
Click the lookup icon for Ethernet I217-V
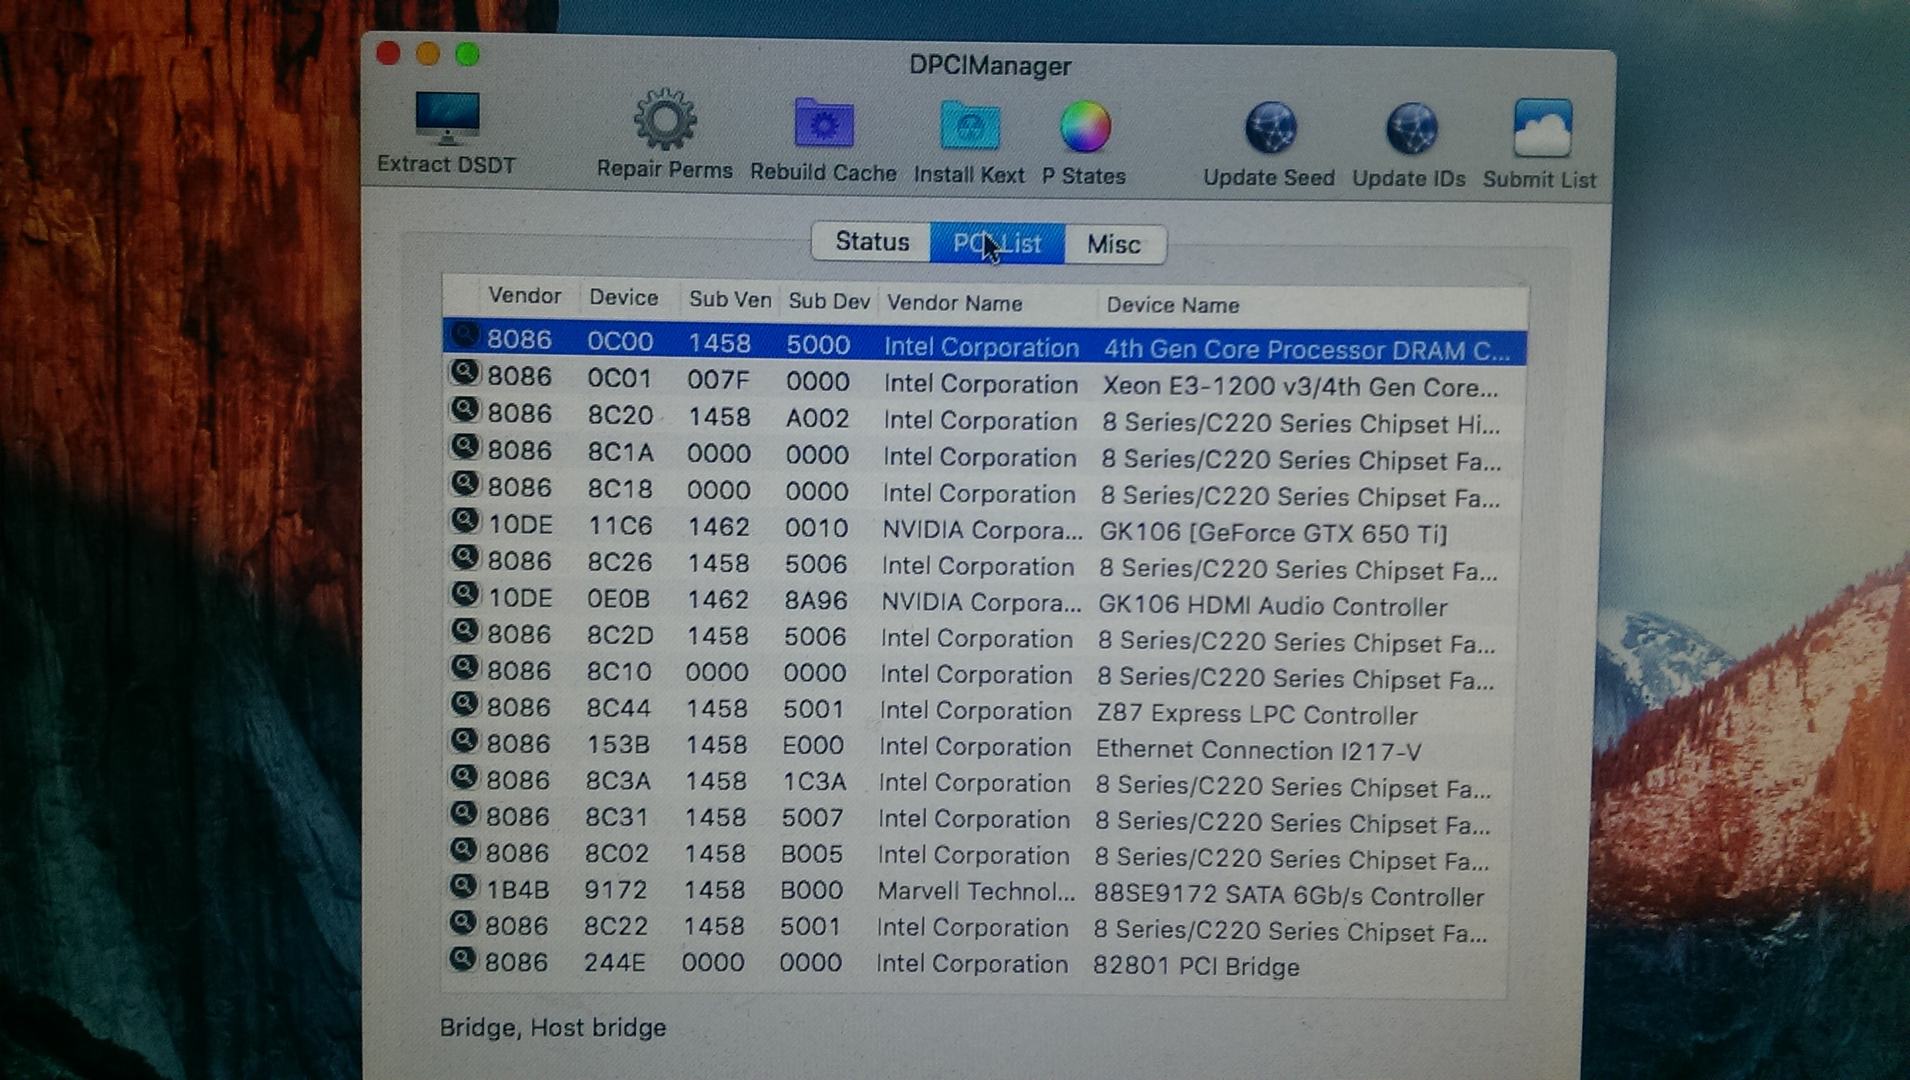464,740
